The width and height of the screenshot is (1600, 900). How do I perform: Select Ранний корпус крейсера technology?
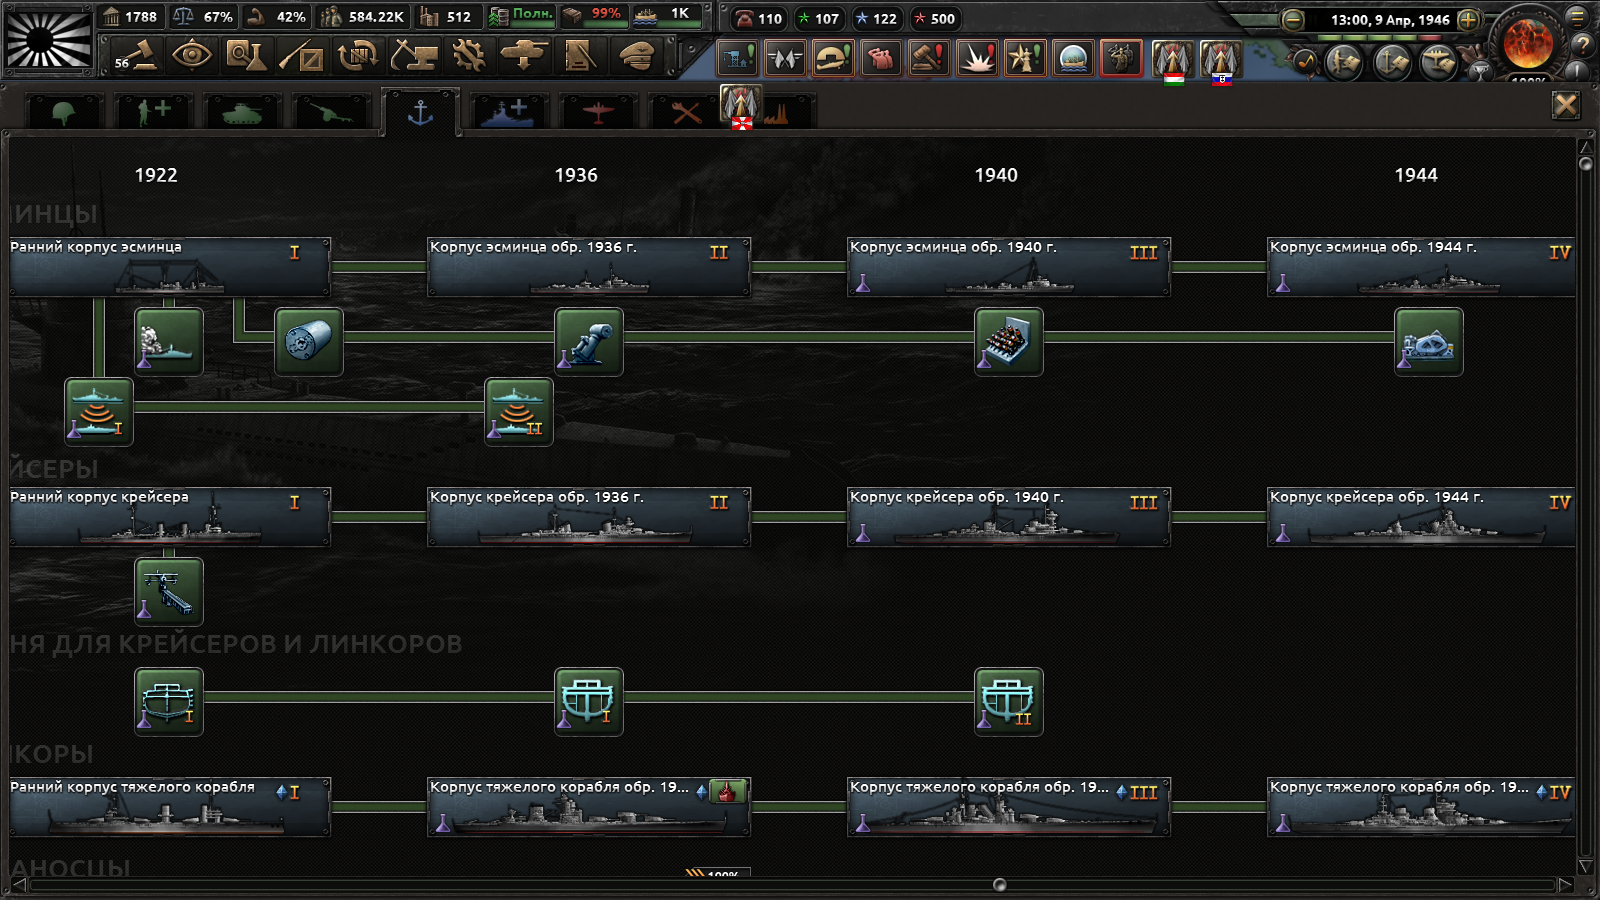click(x=170, y=517)
